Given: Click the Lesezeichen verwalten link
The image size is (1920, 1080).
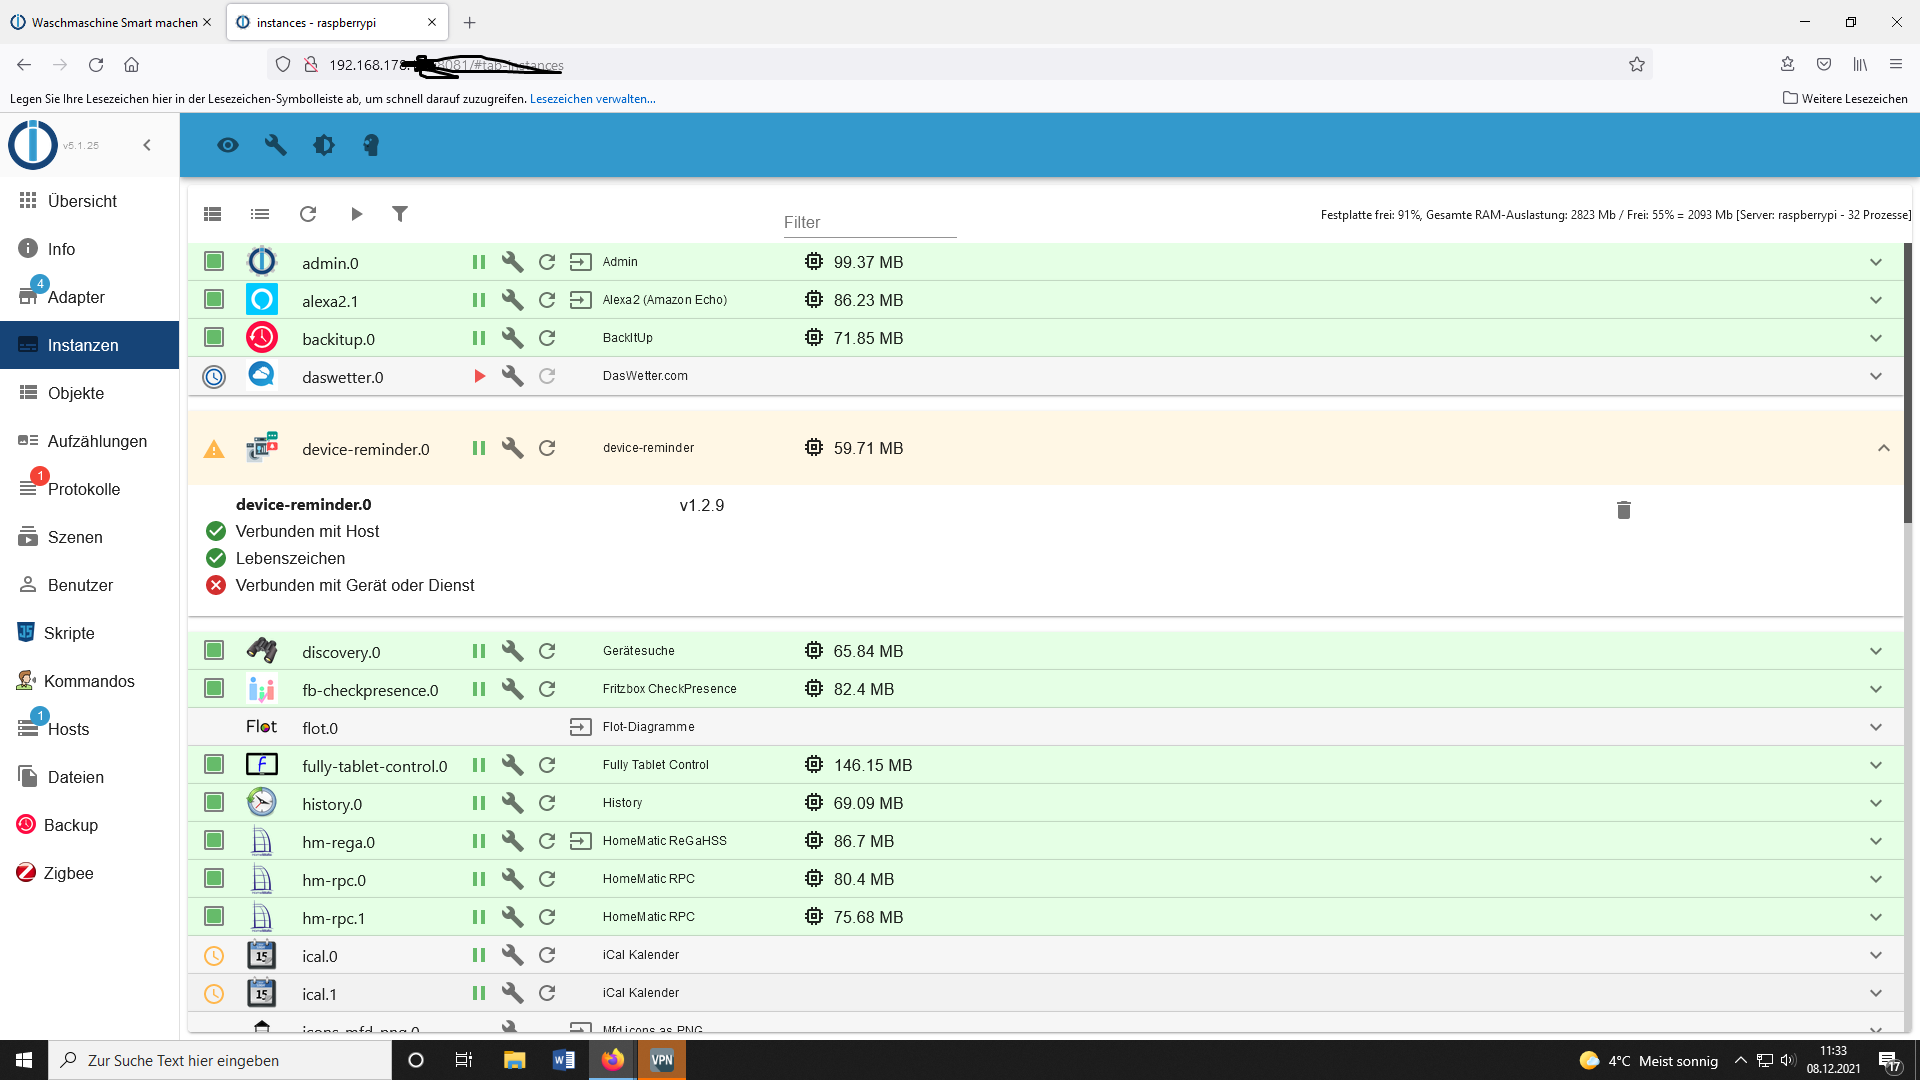Looking at the screenshot, I should (x=593, y=99).
